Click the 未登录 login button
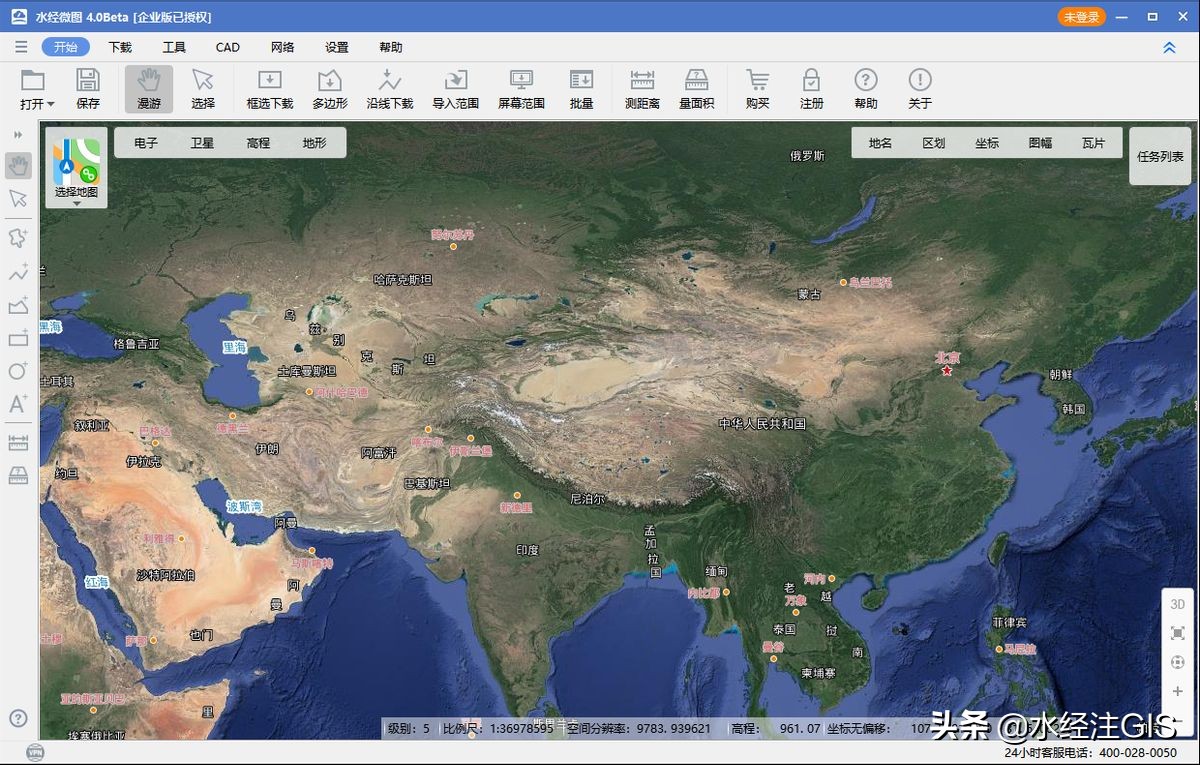This screenshot has width=1200, height=765. pos(1081,17)
